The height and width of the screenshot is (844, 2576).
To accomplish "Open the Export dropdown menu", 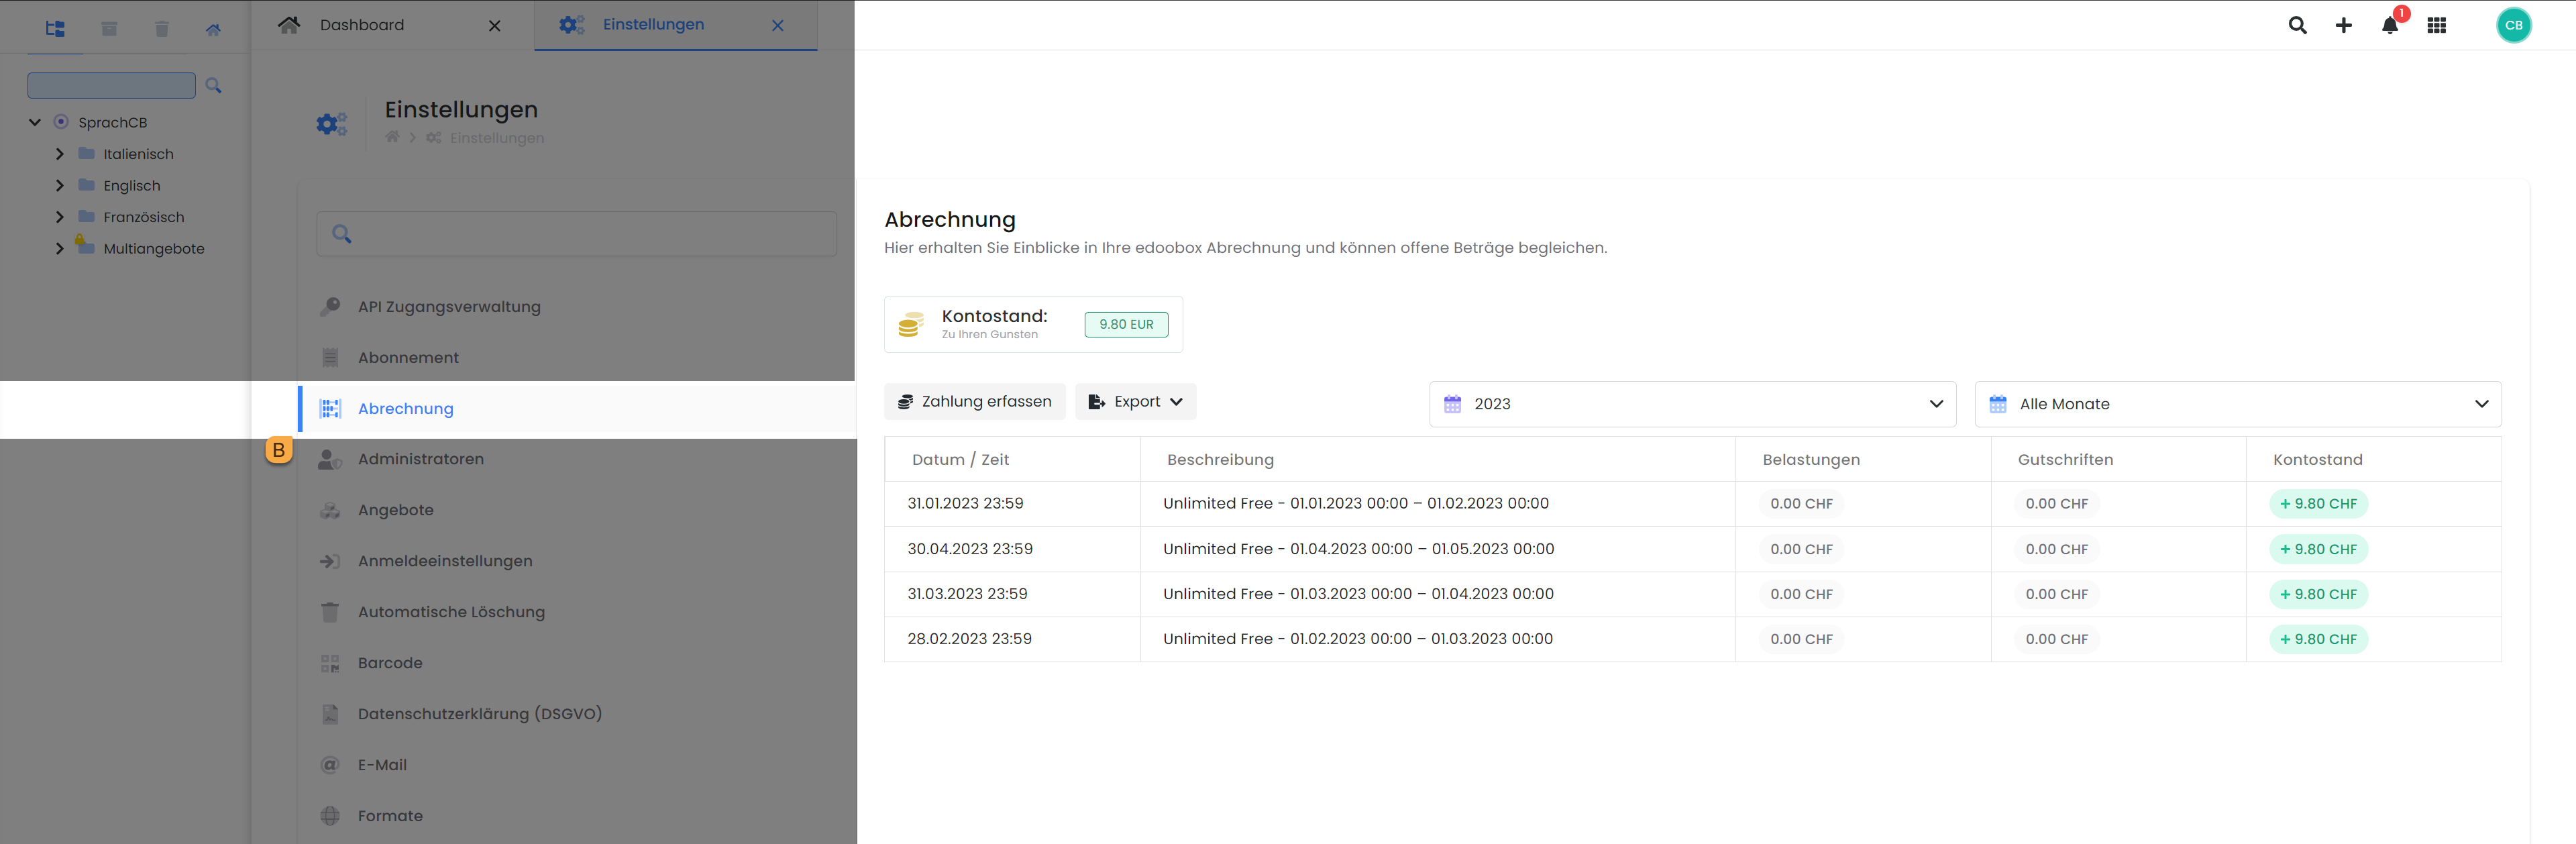I will click(x=1135, y=402).
